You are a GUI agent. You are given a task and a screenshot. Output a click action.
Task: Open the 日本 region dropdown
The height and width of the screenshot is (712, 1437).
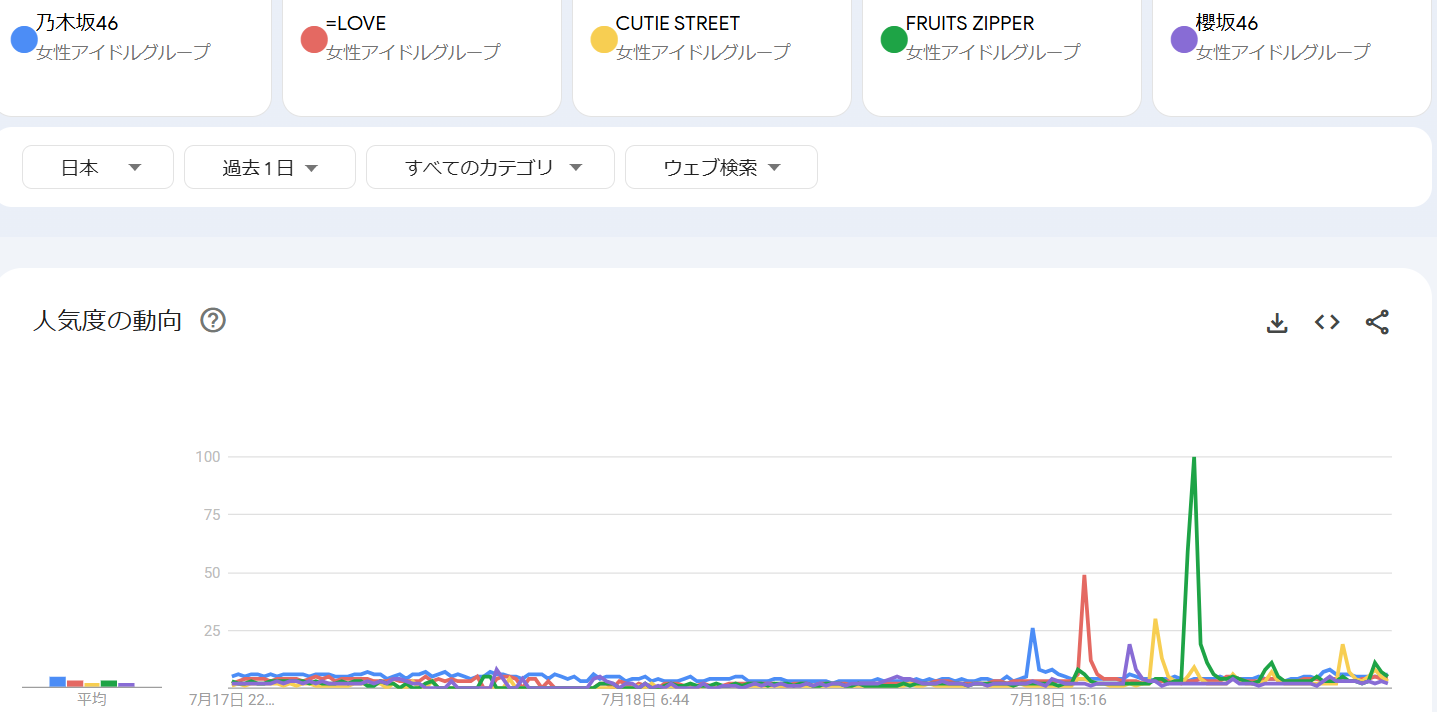(98, 167)
